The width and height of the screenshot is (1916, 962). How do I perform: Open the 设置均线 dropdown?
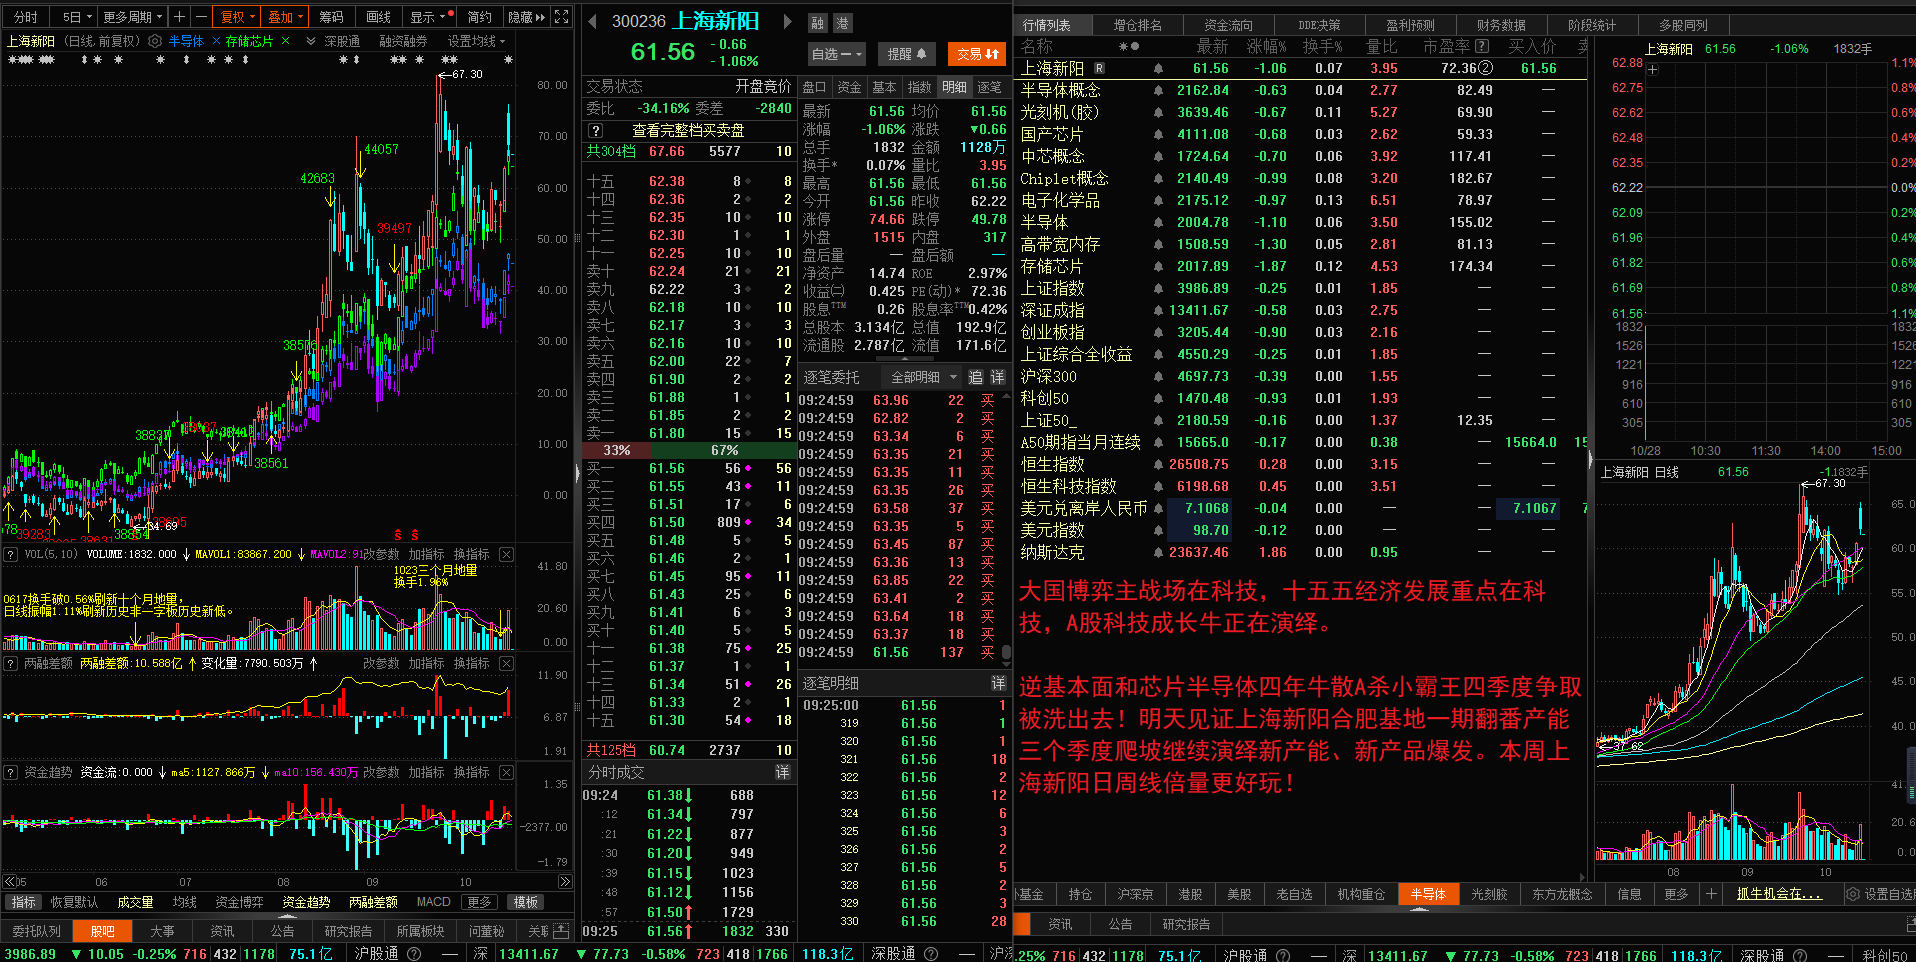click(x=476, y=41)
